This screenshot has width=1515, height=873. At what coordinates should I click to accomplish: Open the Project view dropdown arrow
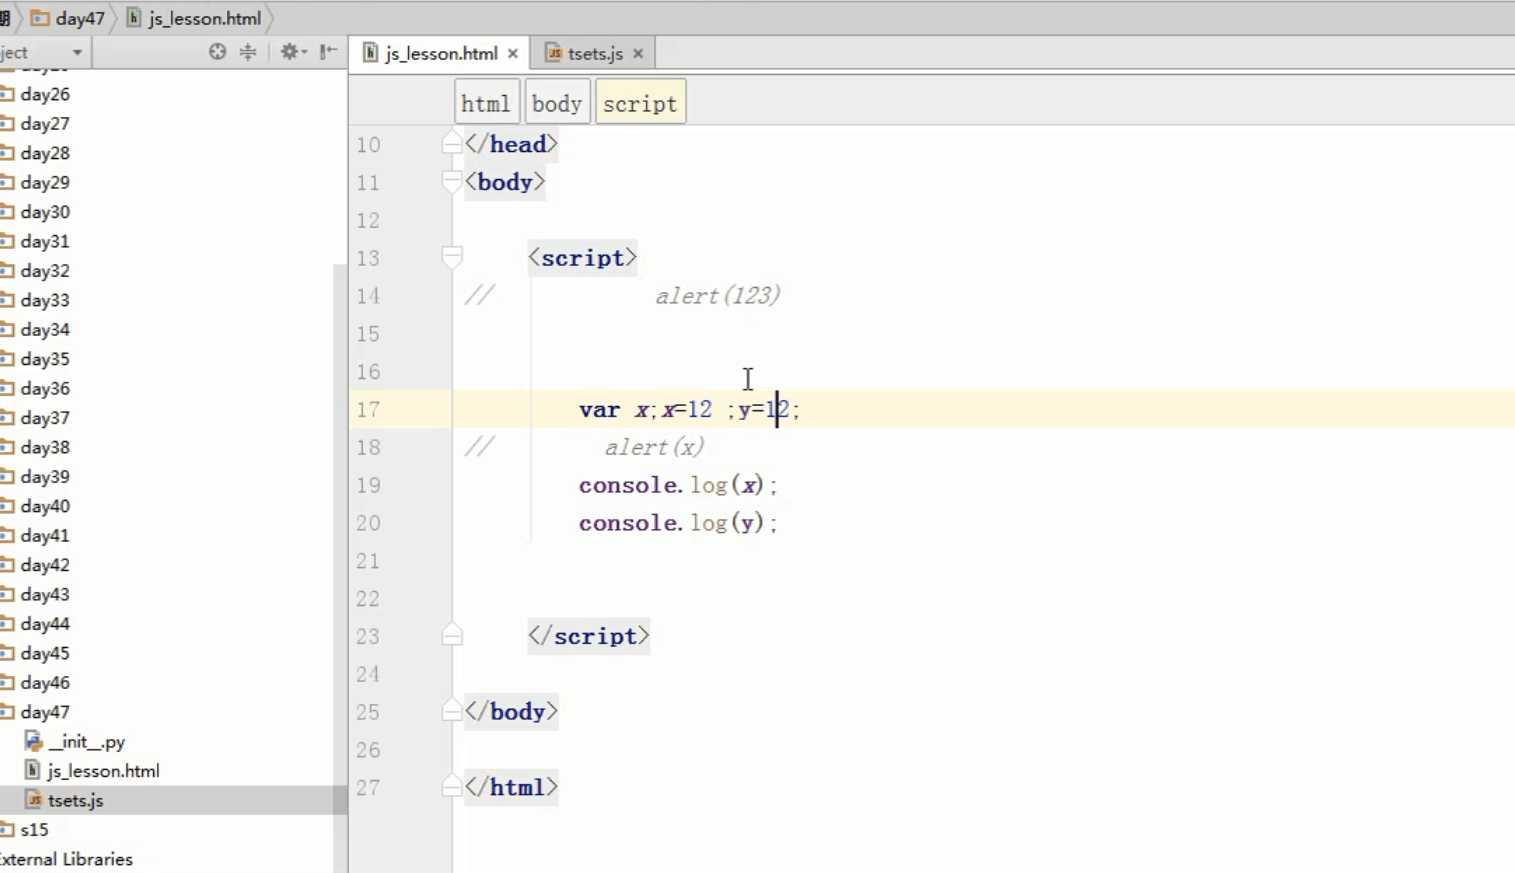coord(77,52)
